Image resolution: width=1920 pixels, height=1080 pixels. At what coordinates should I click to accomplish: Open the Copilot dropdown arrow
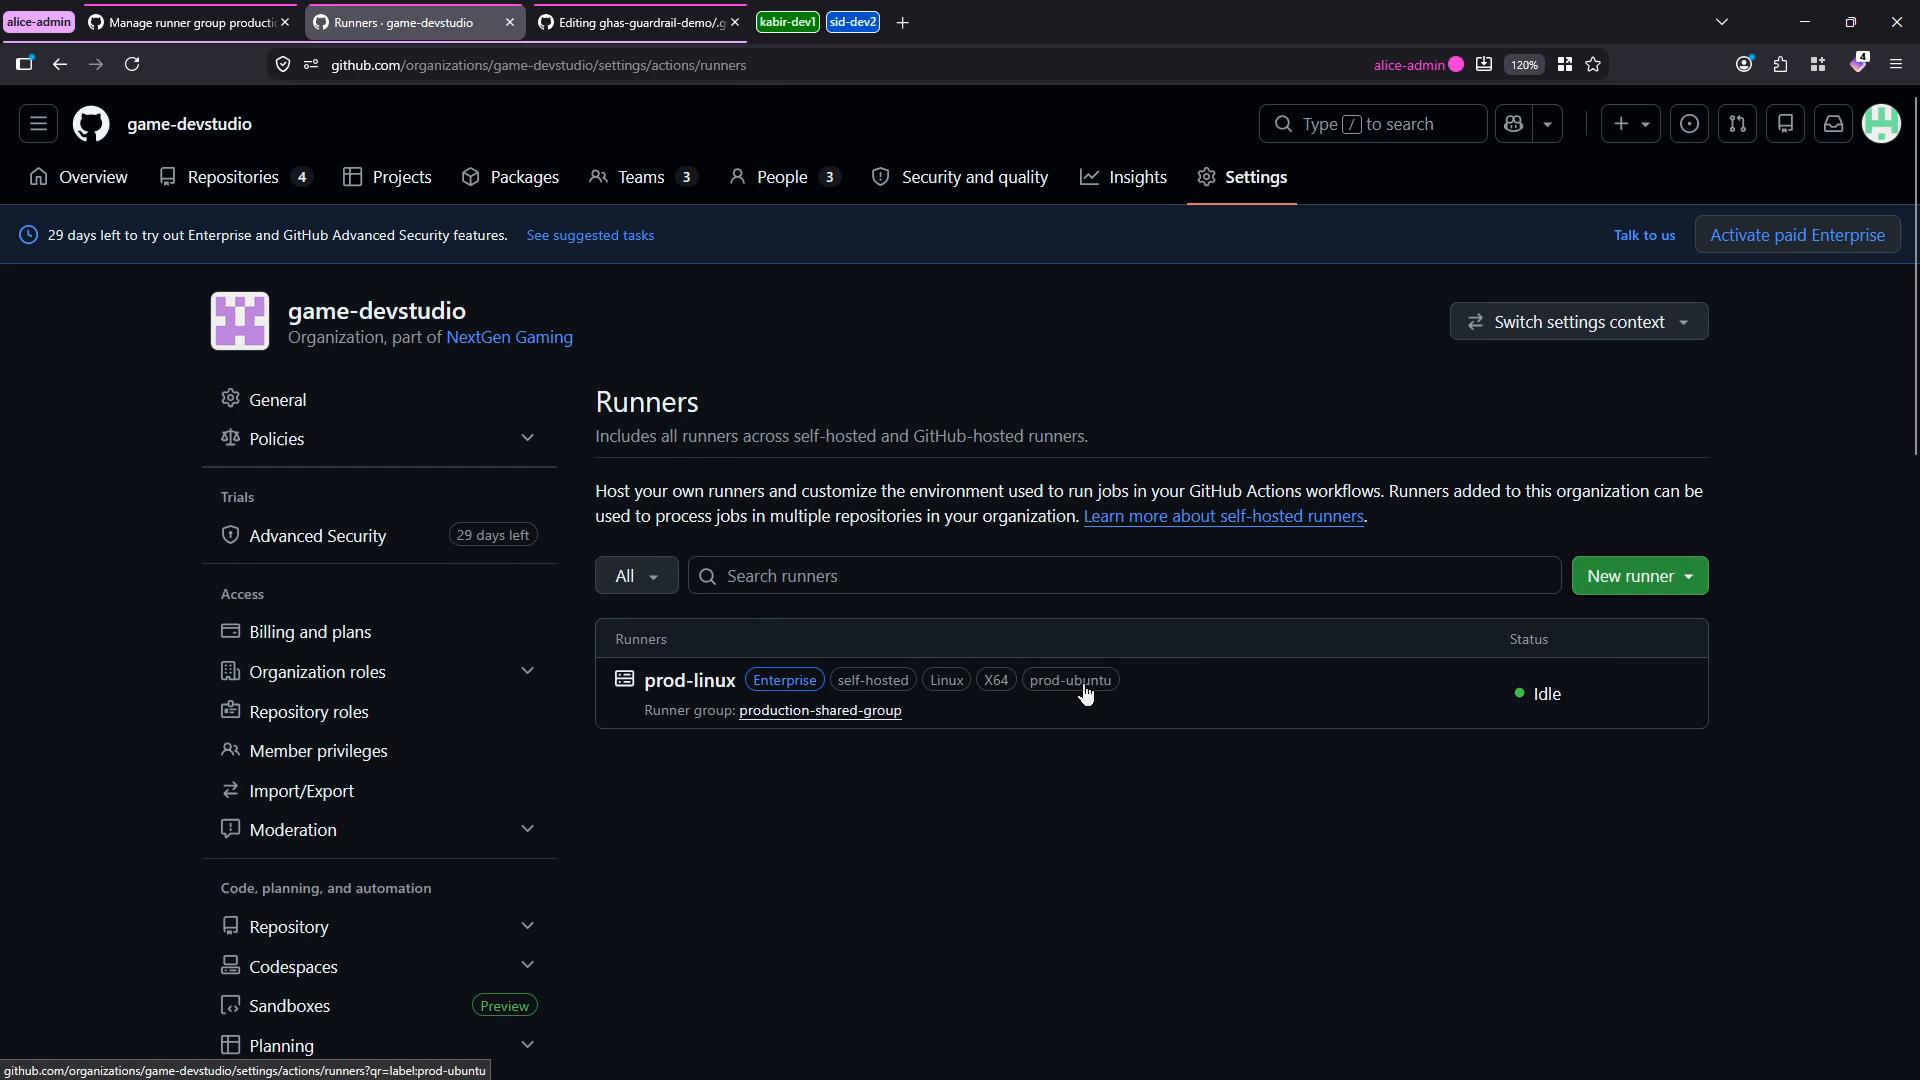[1547, 124]
